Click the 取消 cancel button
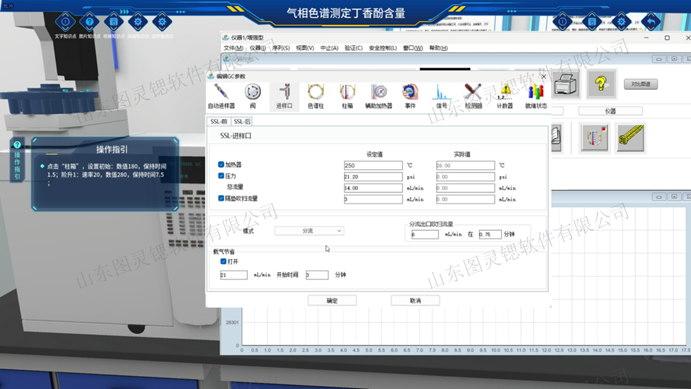The image size is (691, 389). 415,300
